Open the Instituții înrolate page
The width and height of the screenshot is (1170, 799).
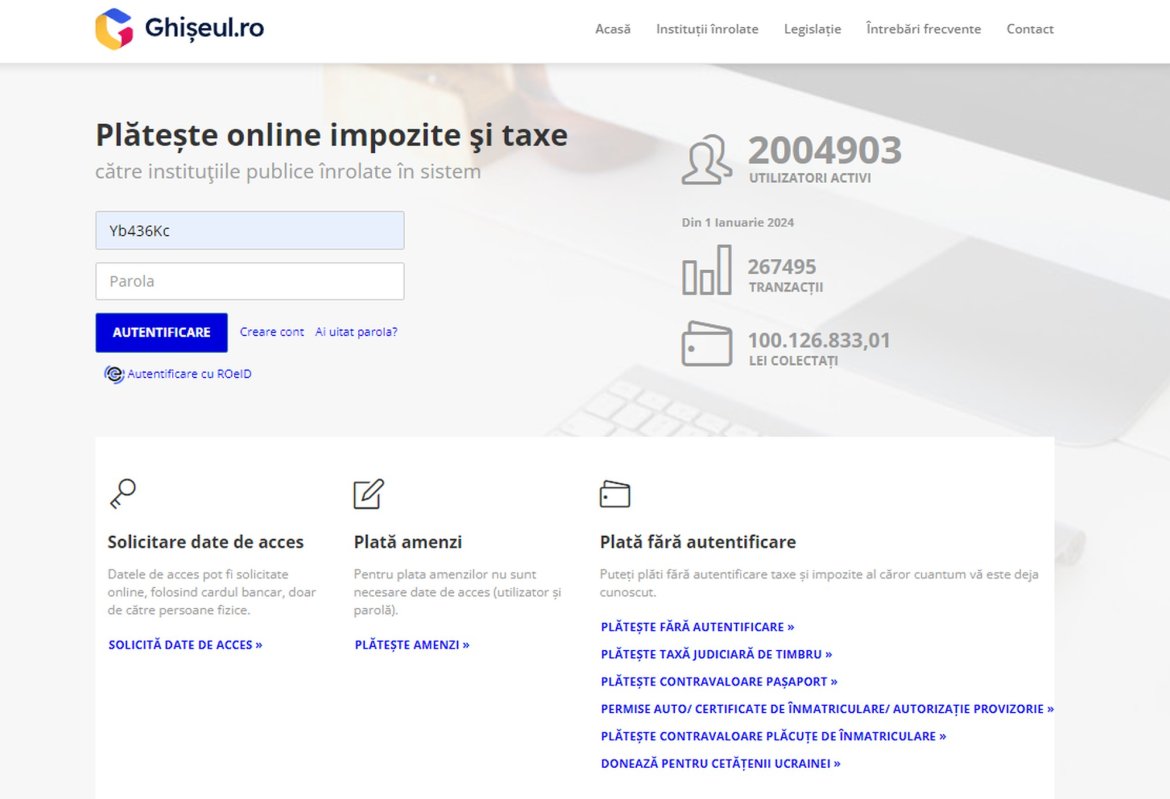706,29
